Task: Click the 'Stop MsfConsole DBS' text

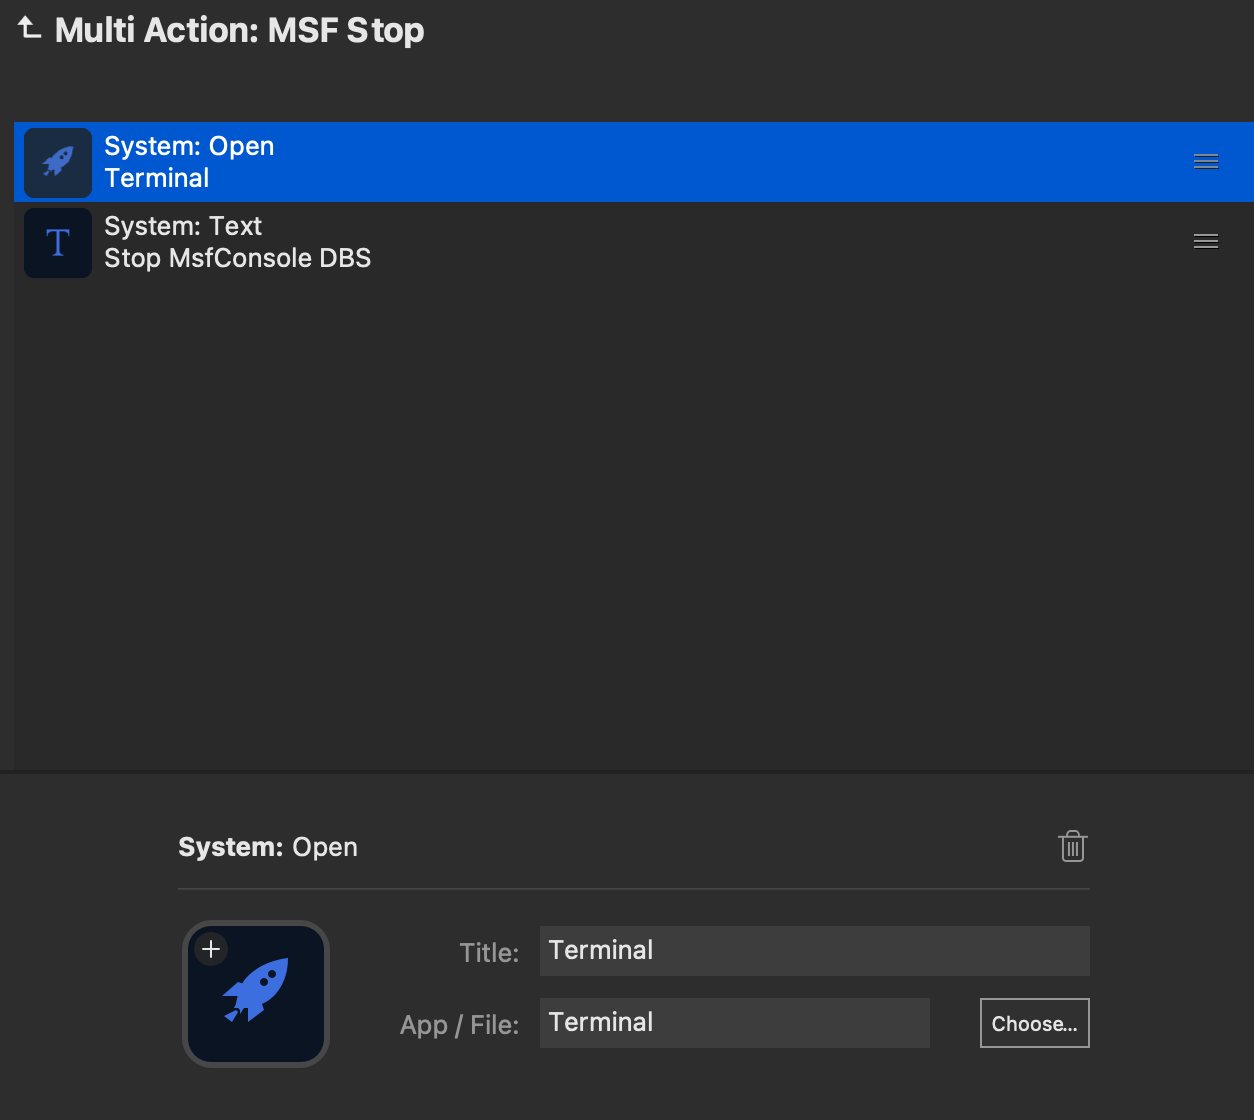Action: click(237, 258)
